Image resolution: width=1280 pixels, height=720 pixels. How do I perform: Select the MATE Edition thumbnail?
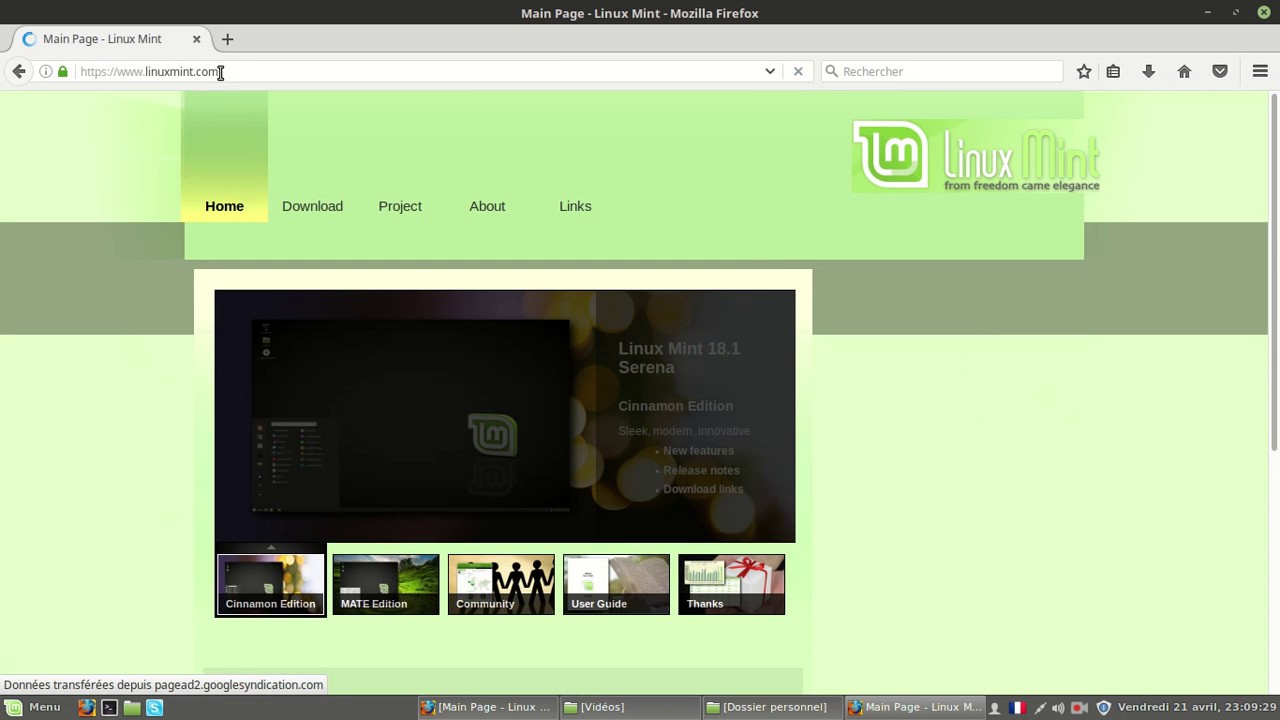[x=386, y=584]
